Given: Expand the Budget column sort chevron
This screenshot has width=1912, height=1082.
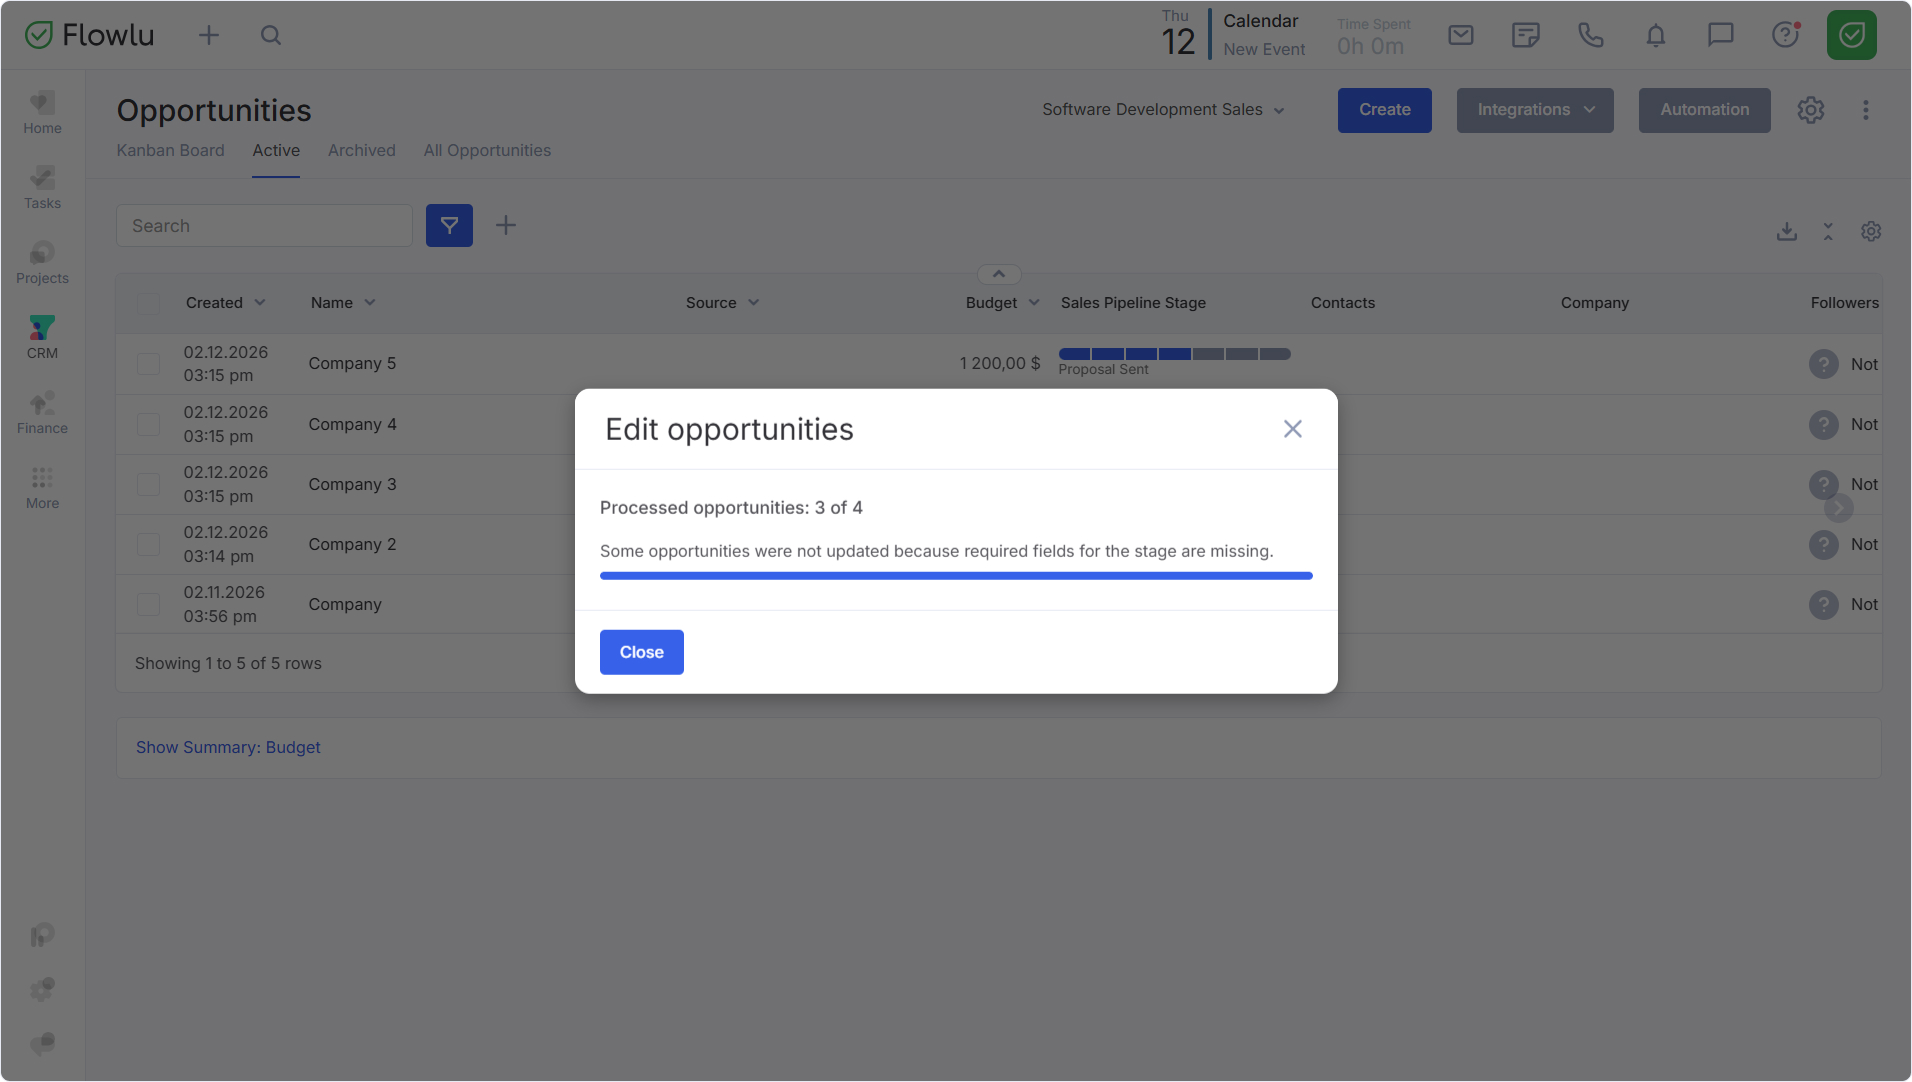Looking at the screenshot, I should (x=1034, y=303).
